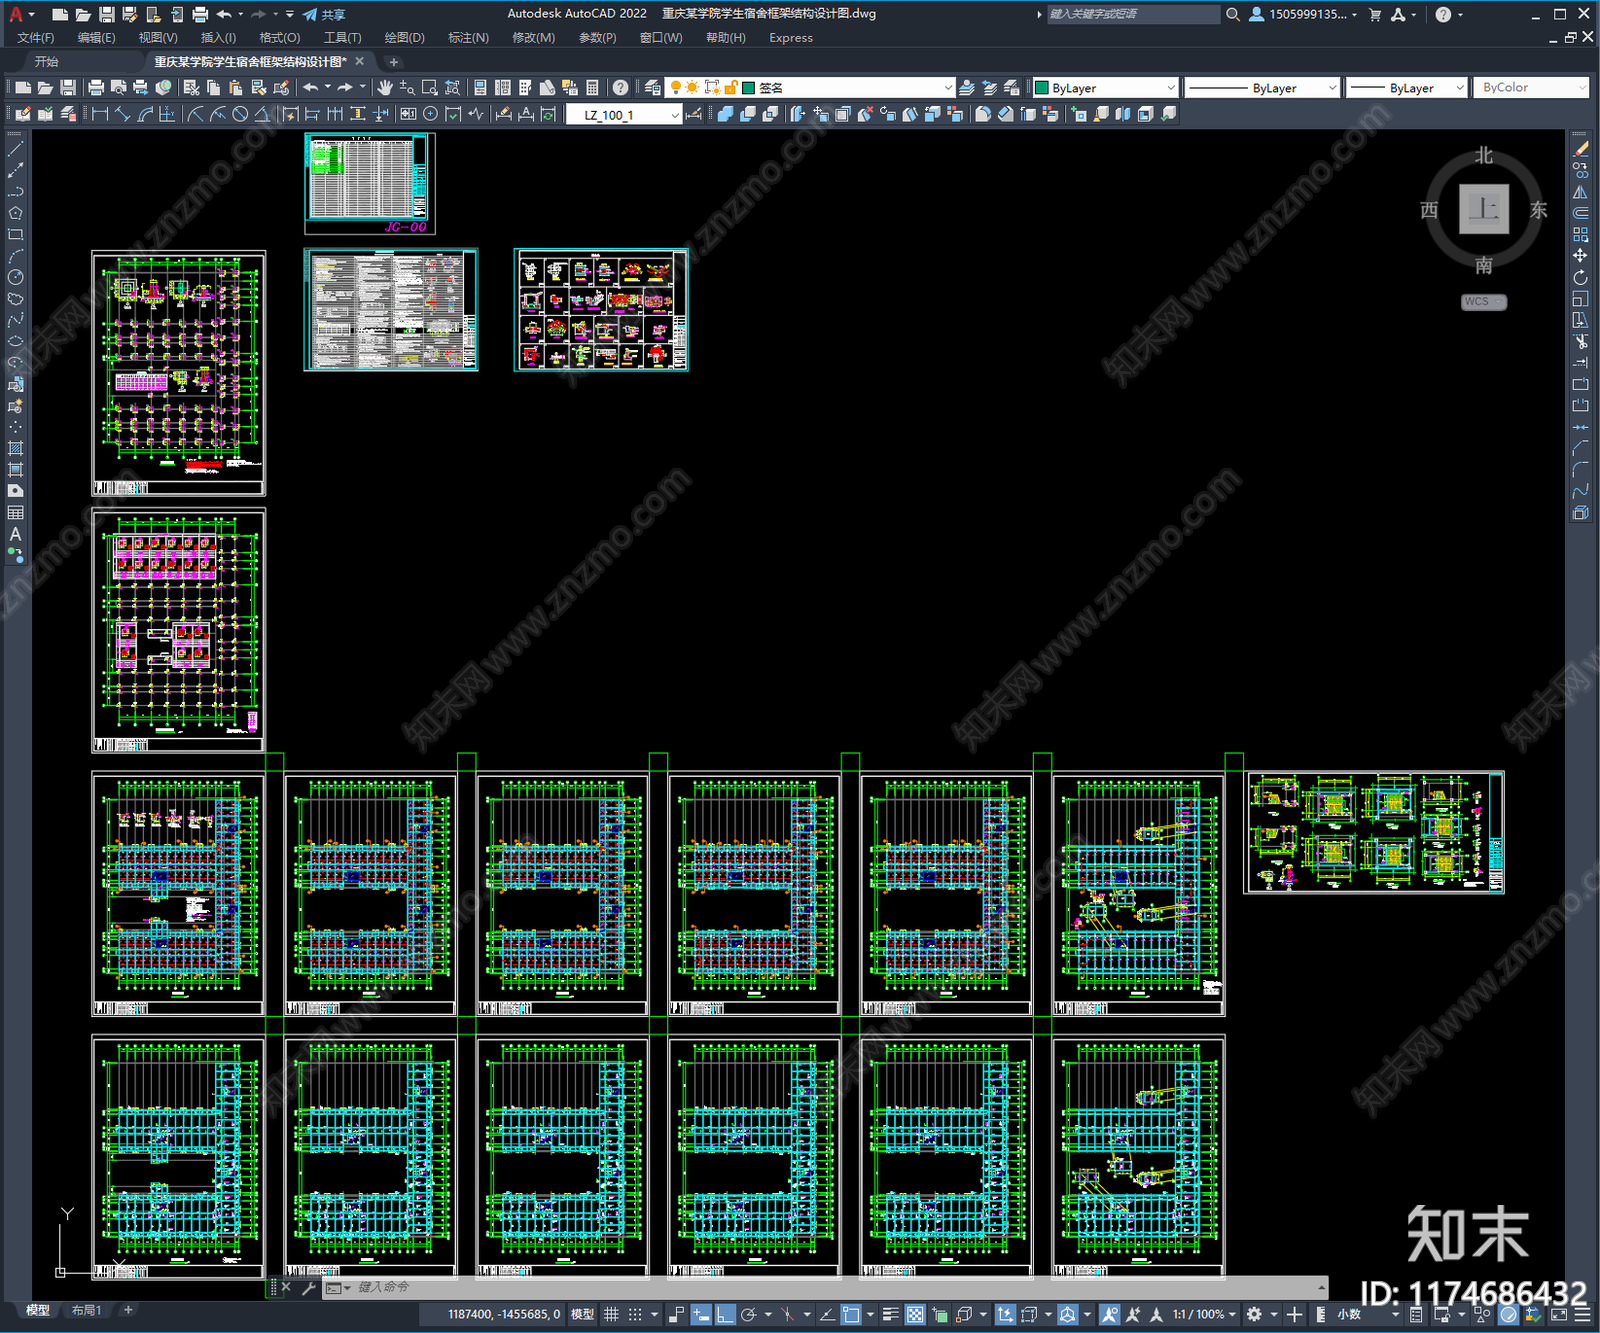Open the 标注(N) menu
1600x1333 pixels.
coord(468,38)
